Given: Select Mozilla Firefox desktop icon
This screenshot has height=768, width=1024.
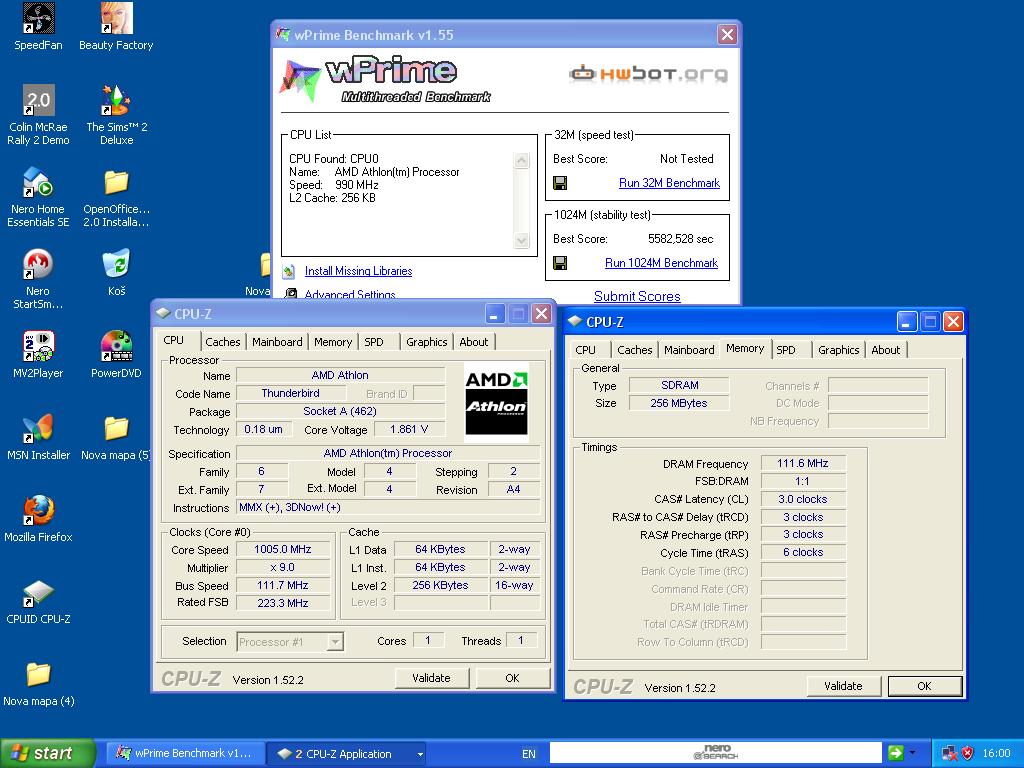Looking at the screenshot, I should [38, 519].
